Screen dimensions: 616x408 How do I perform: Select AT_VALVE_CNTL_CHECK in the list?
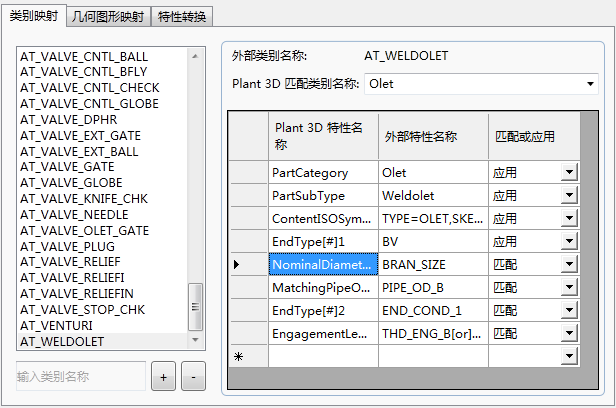click(90, 88)
